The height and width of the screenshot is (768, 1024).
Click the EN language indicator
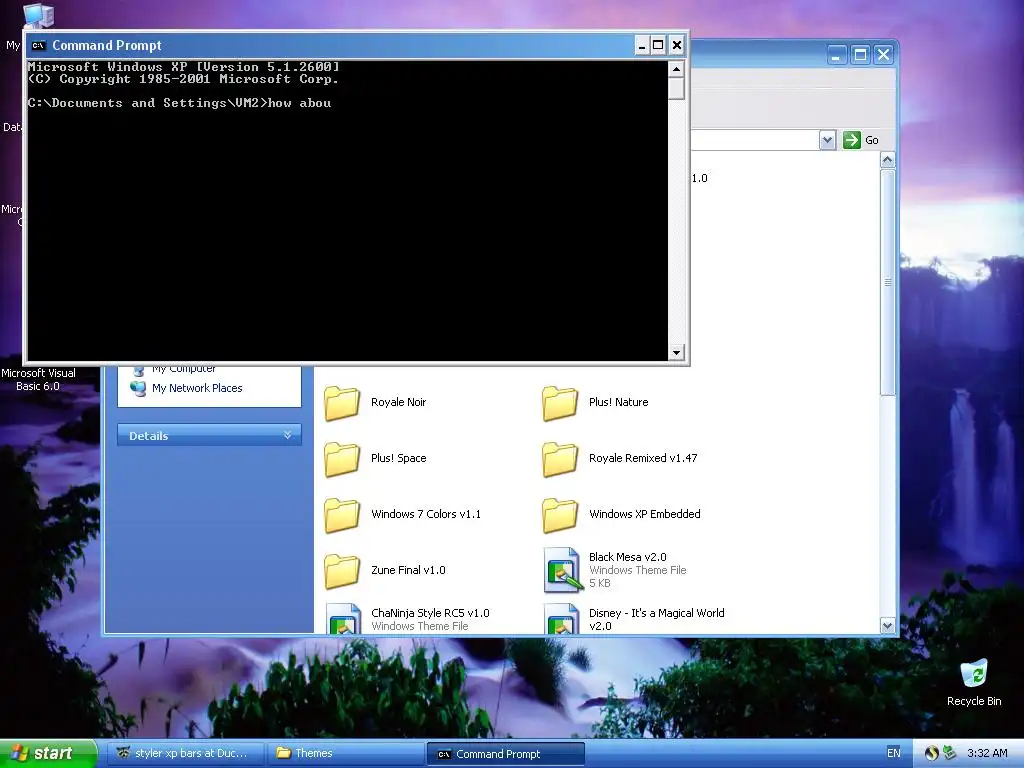click(893, 753)
